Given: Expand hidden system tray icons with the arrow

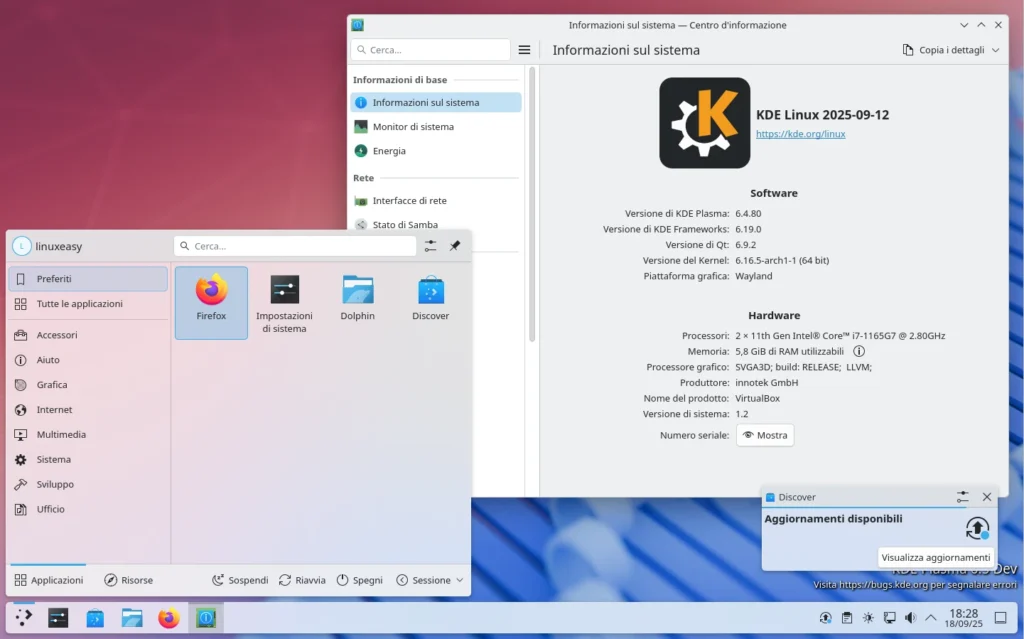Looking at the screenshot, I should pyautogui.click(x=931, y=618).
